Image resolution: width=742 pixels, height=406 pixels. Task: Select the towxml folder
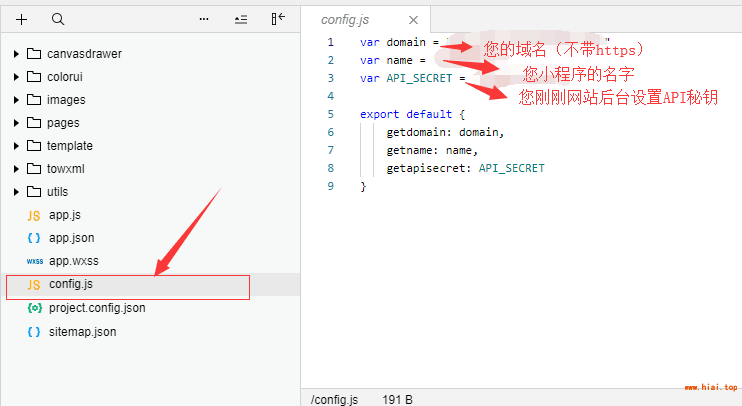point(66,169)
